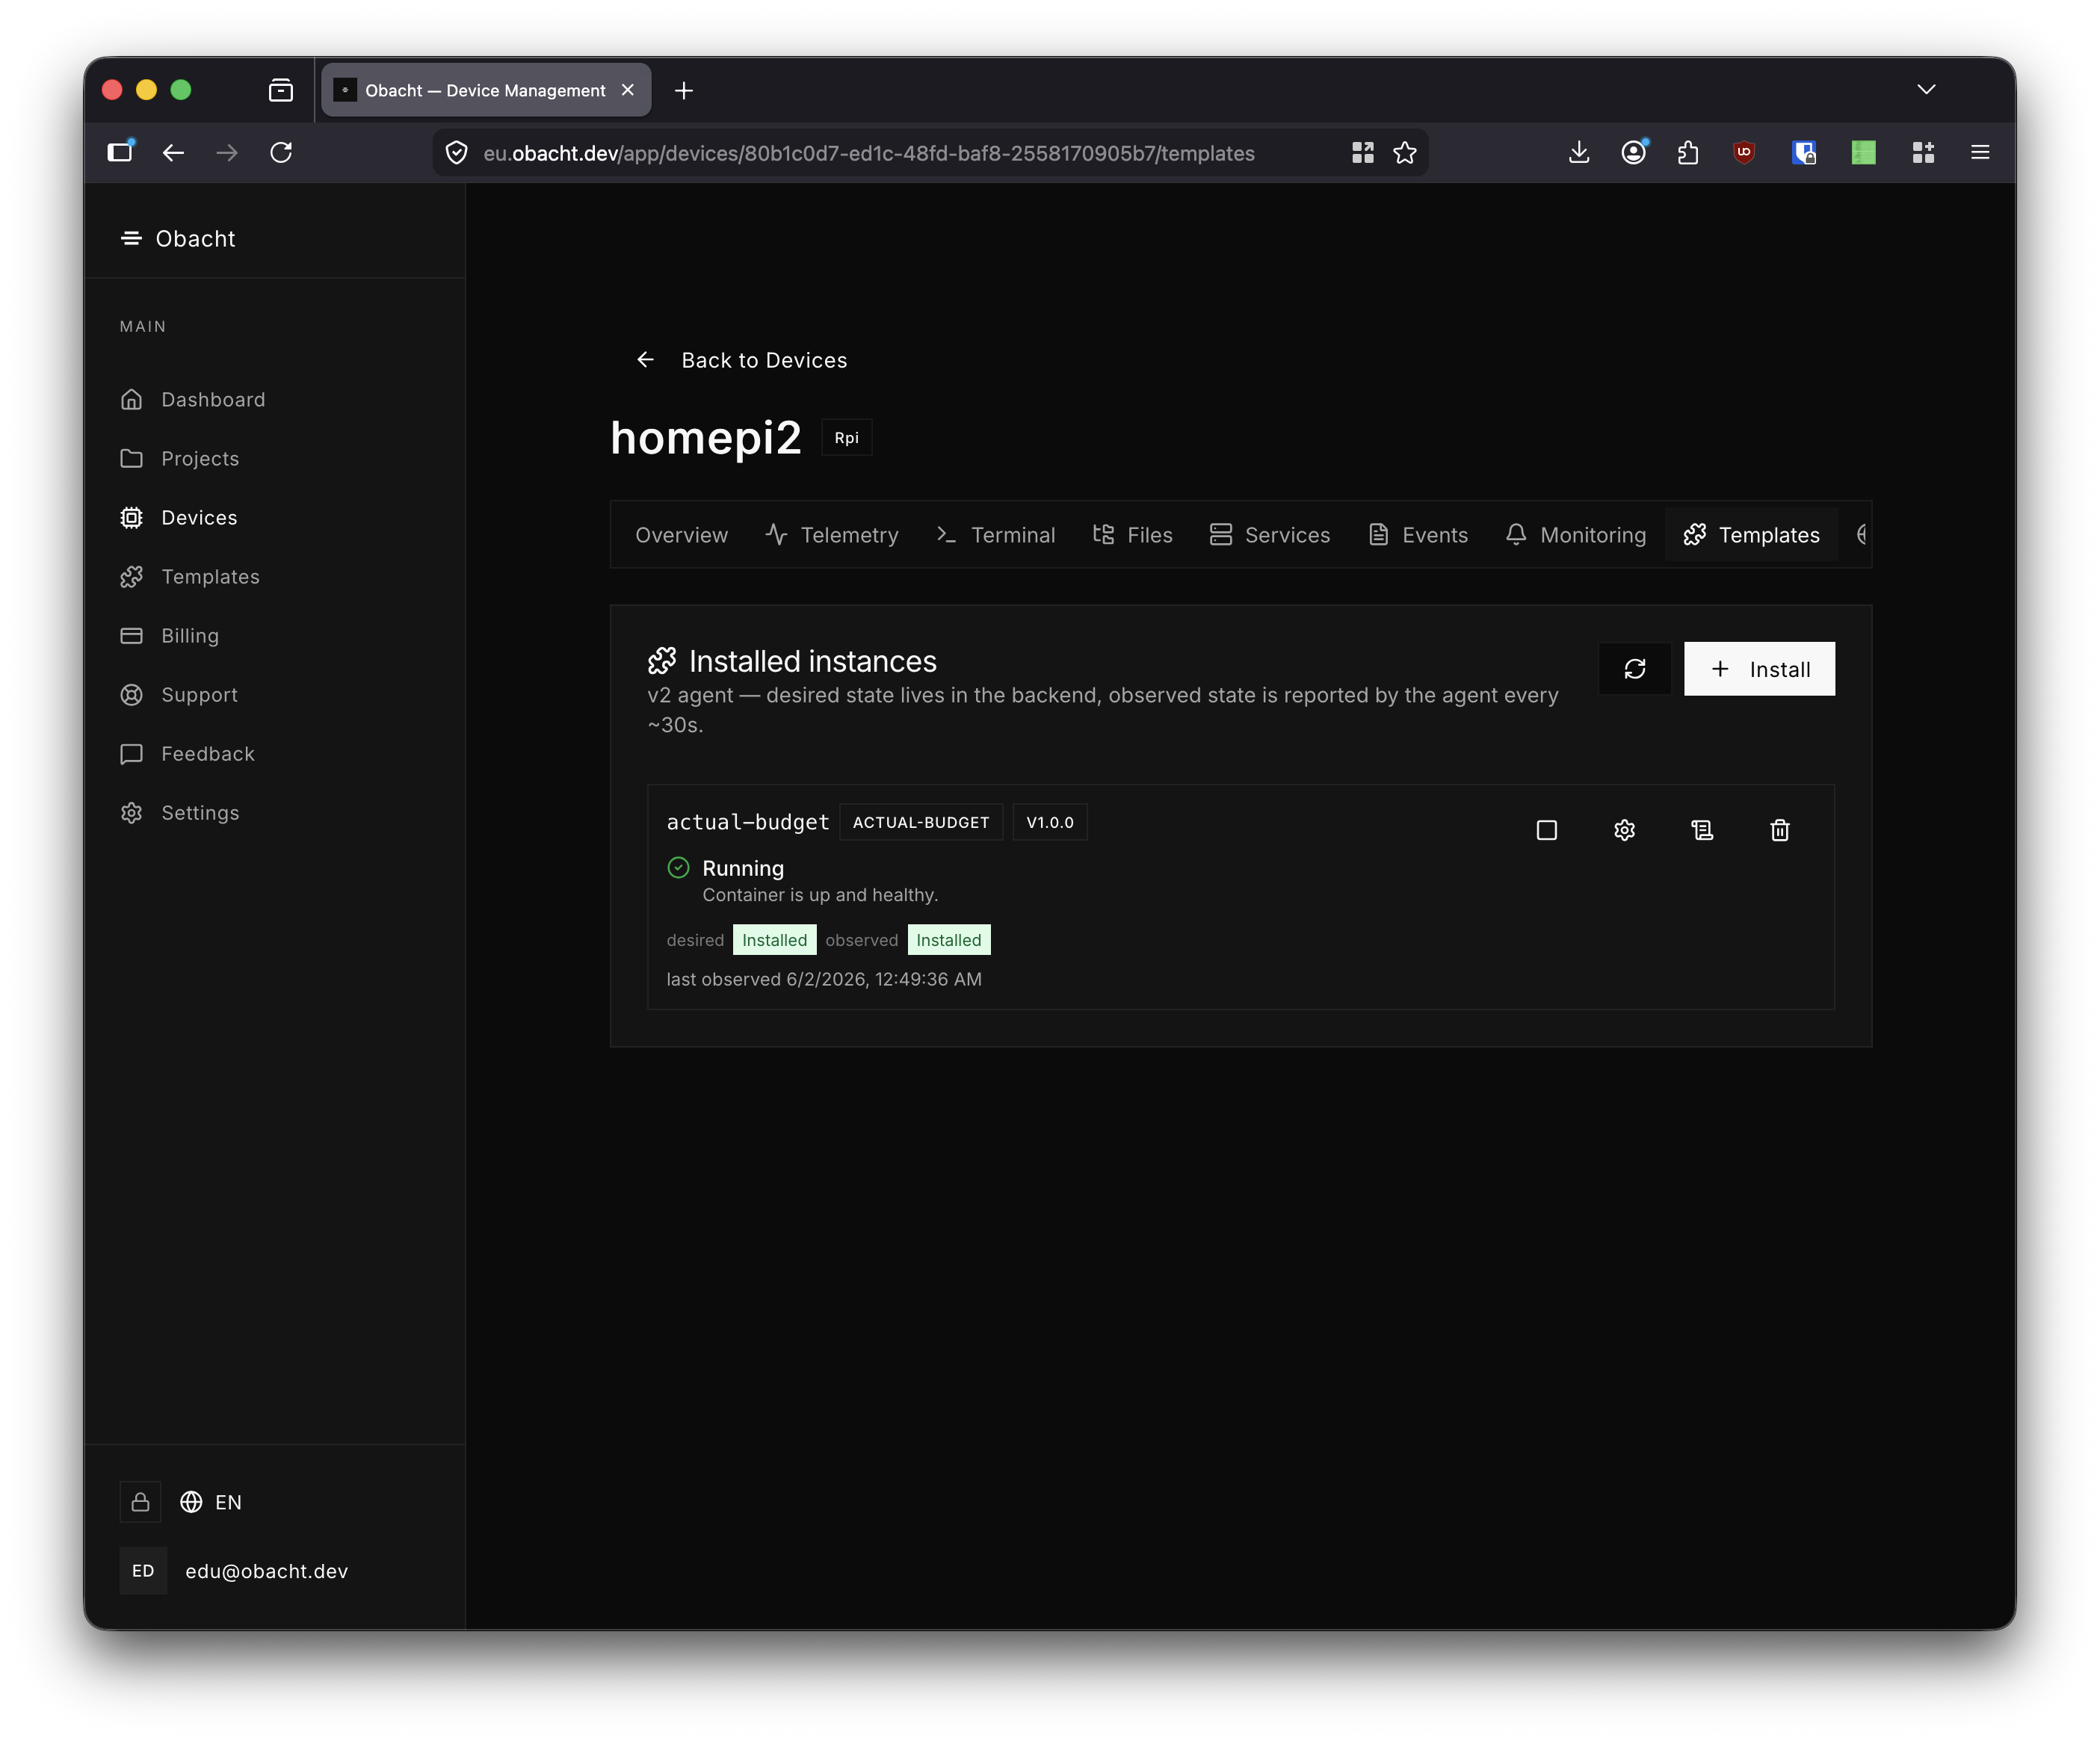
Task: Select the device Templates tab
Action: [1752, 535]
